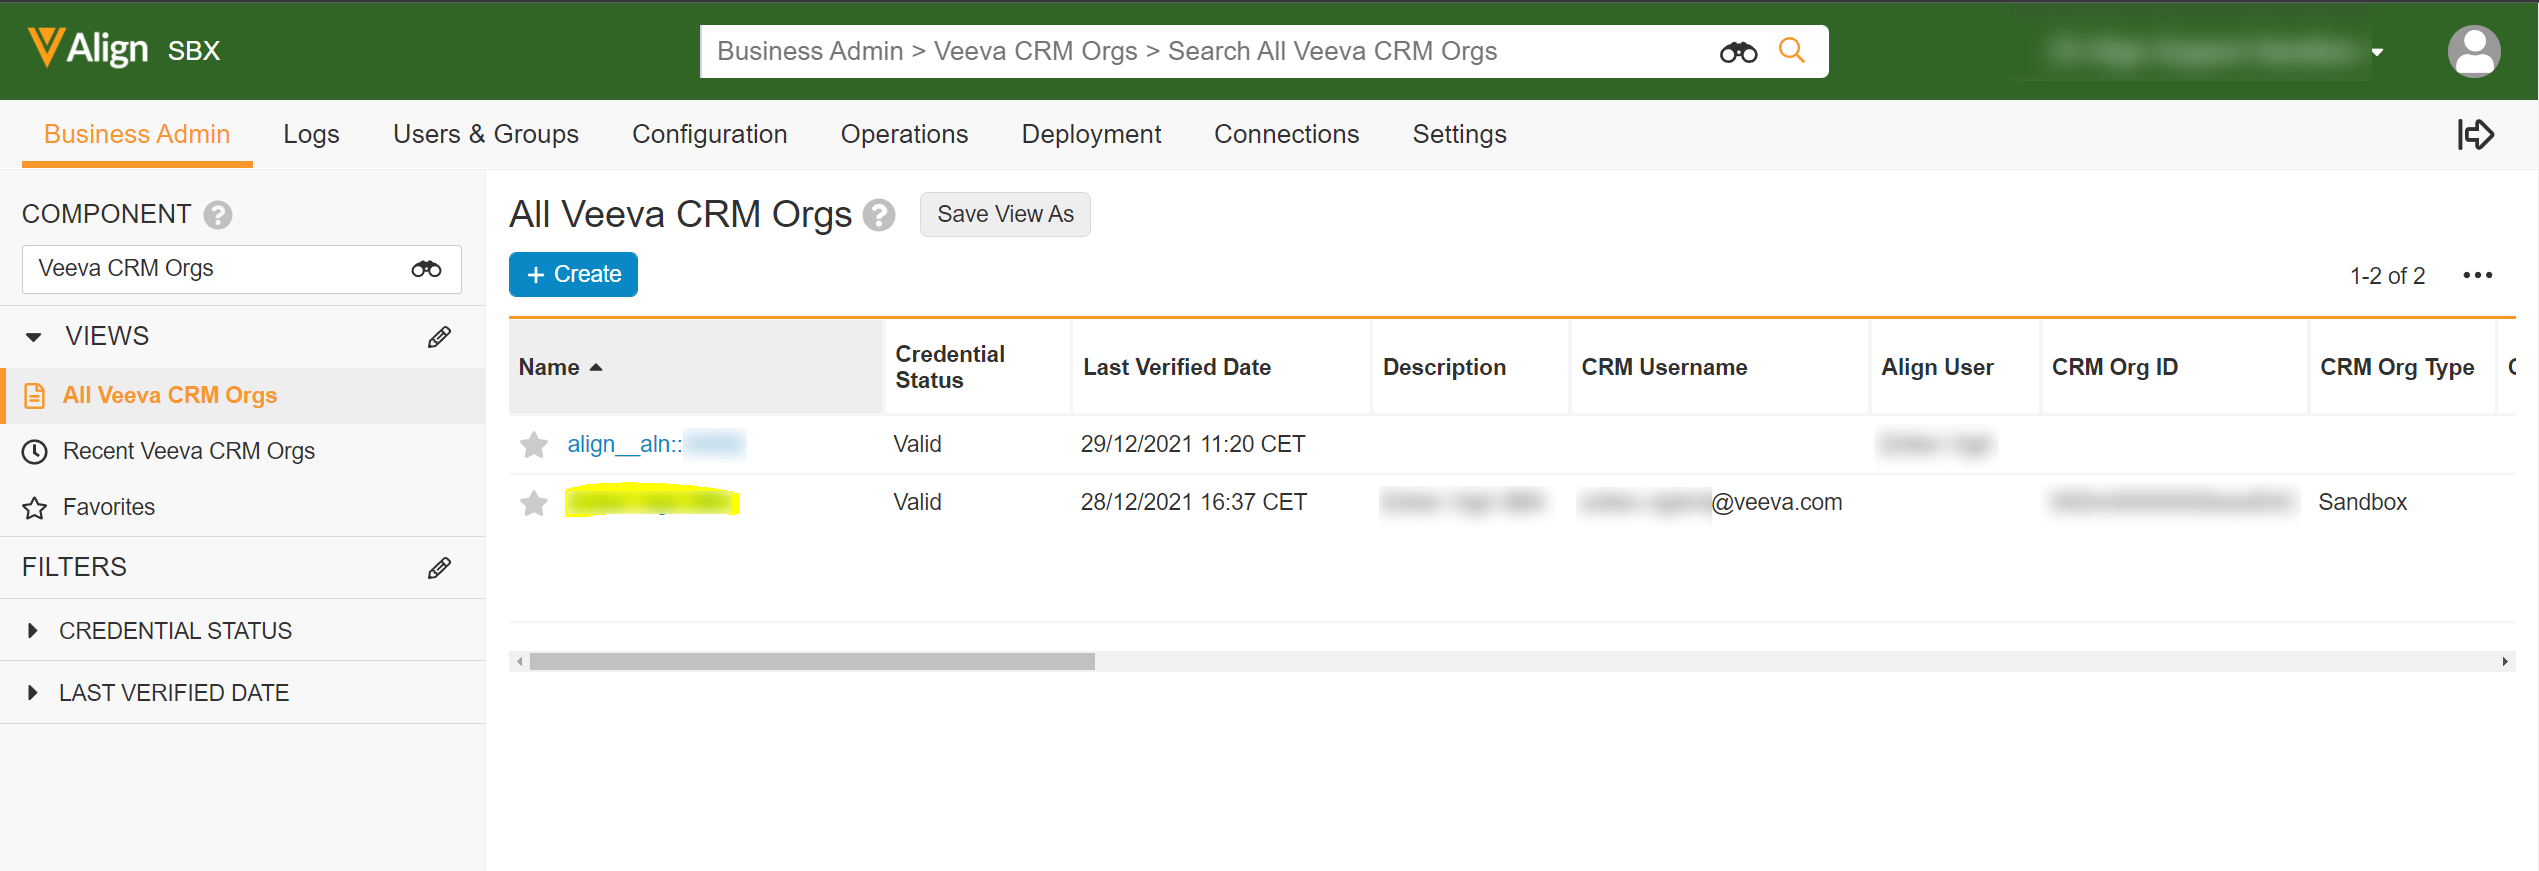Open the user profile avatar icon
Image resolution: width=2539 pixels, height=871 pixels.
[2473, 52]
